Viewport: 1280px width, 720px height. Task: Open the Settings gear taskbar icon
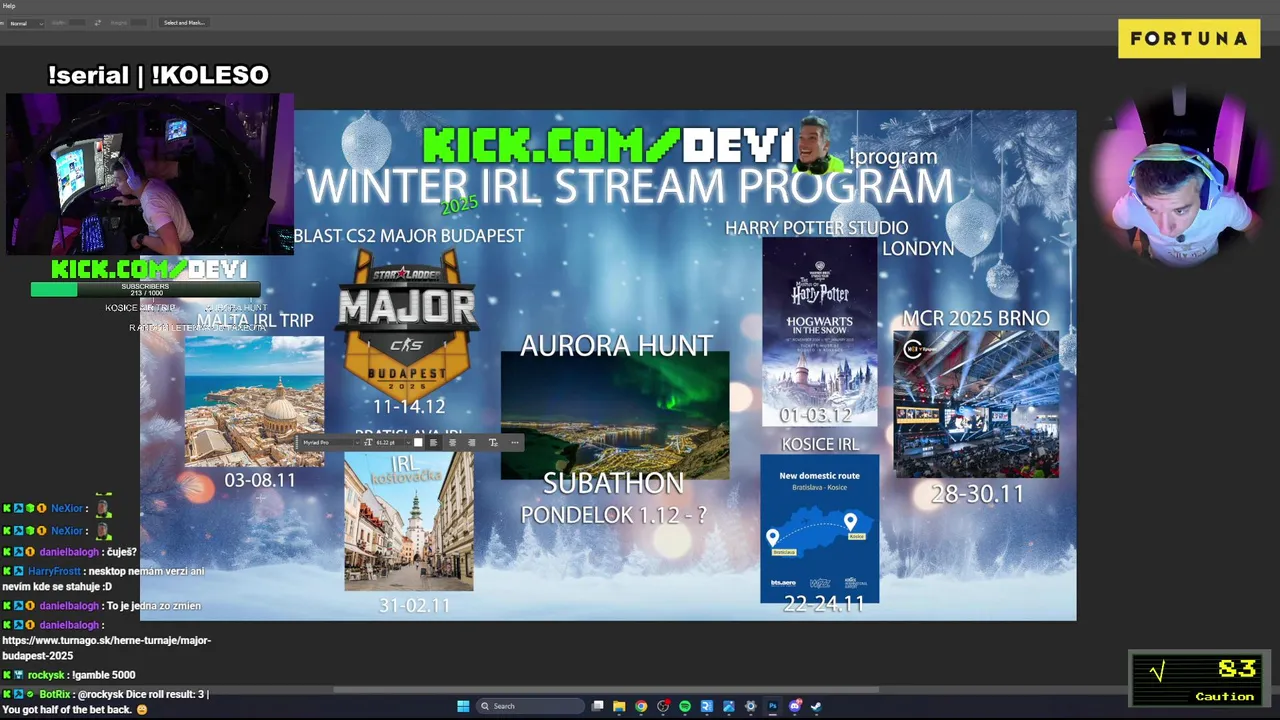(751, 706)
